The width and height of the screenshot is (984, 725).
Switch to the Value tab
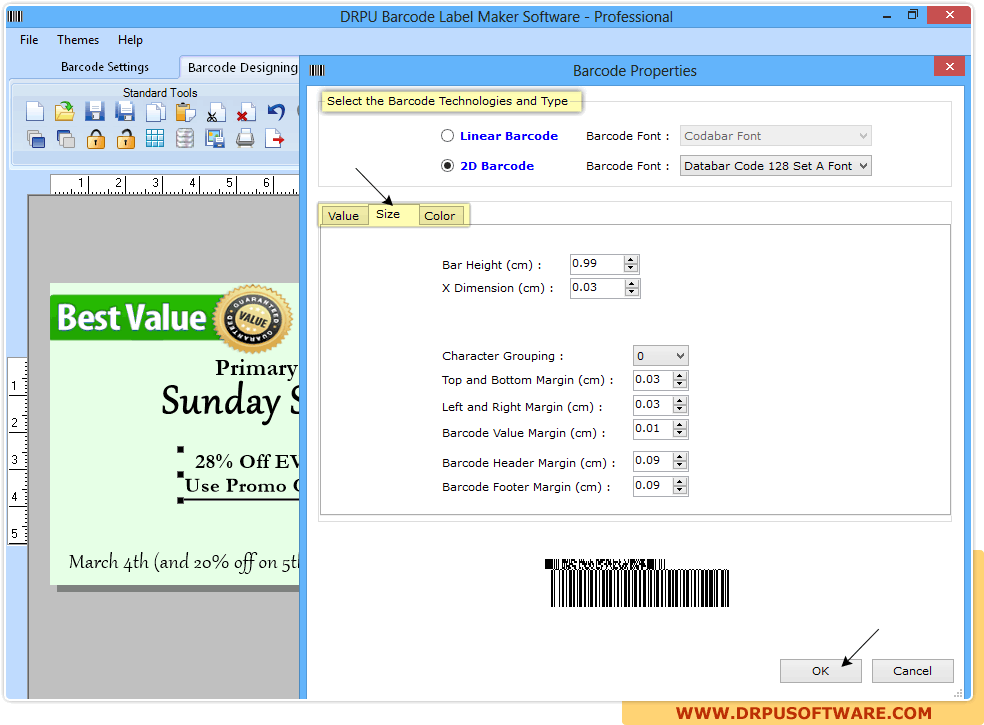click(343, 215)
